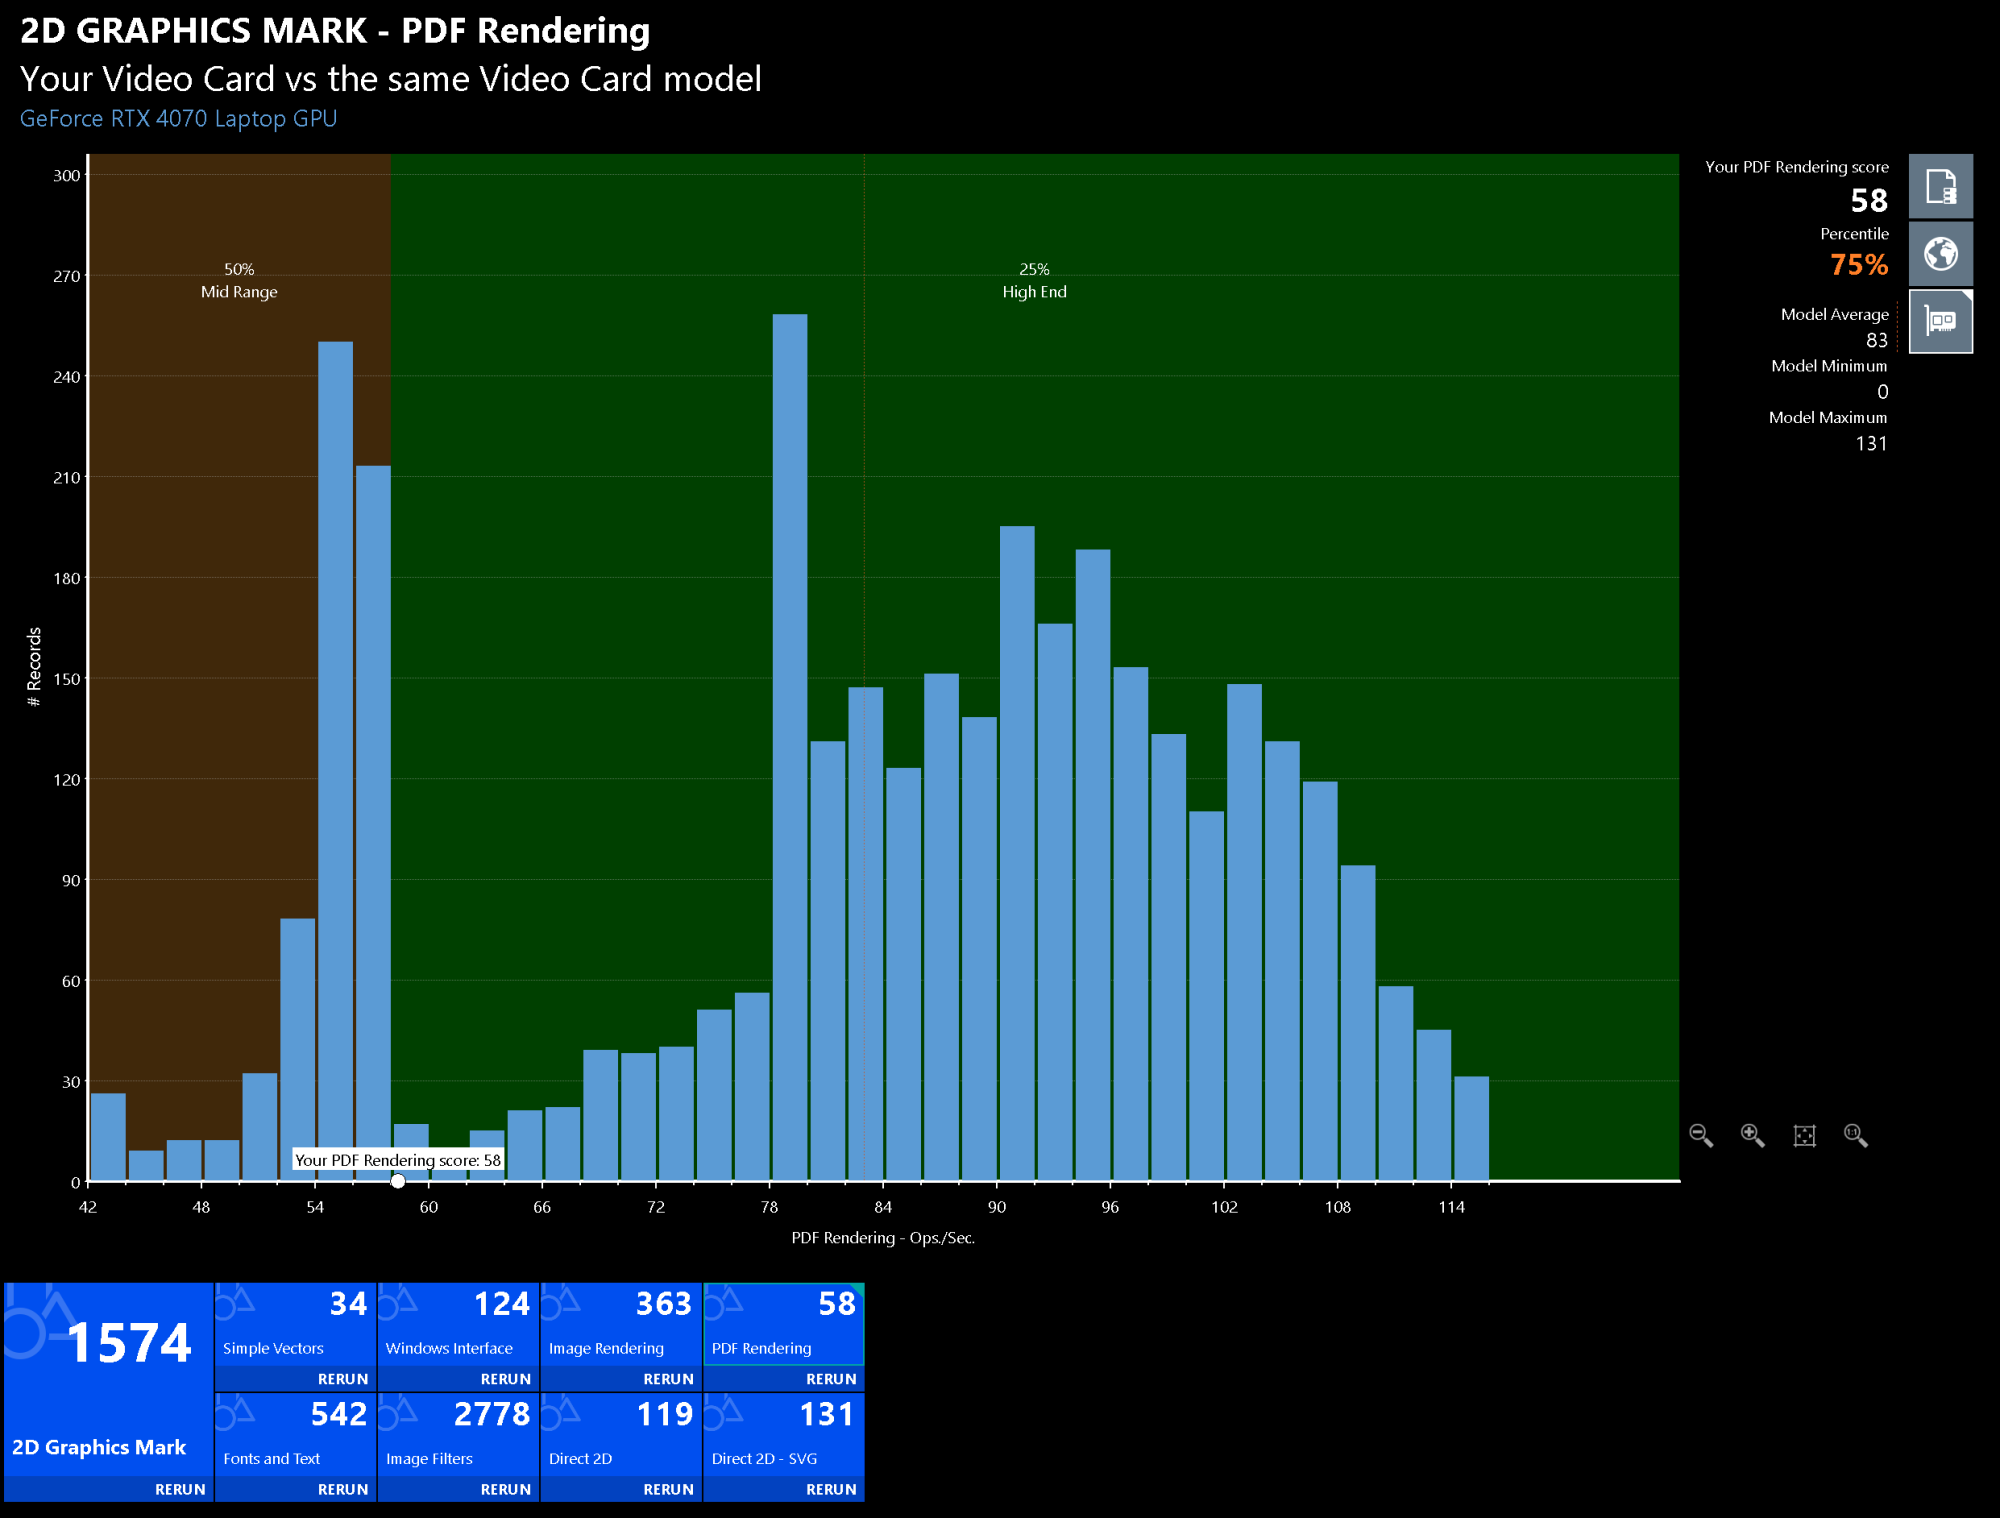Rerun the PDF Rendering test
This screenshot has width=2000, height=1518.
click(x=831, y=1379)
